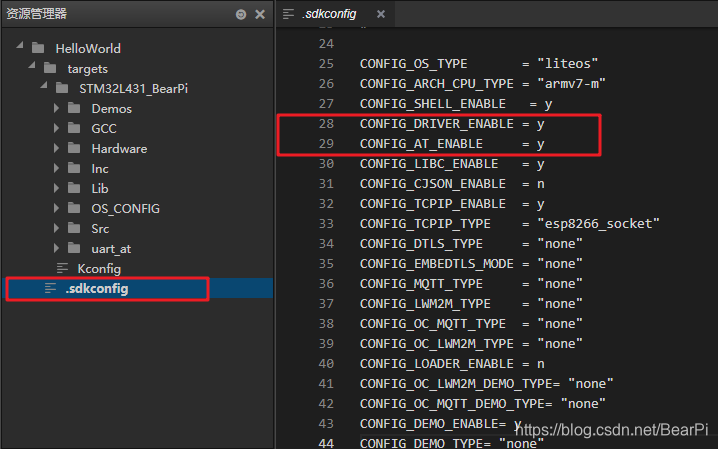Expand the Inc folder

pos(56,168)
